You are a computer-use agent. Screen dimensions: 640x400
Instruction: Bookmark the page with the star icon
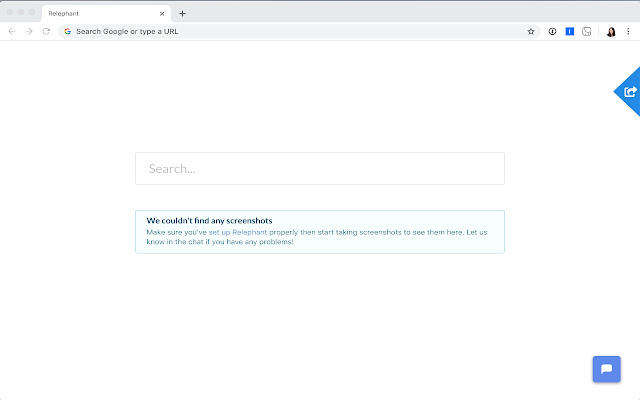(x=531, y=31)
